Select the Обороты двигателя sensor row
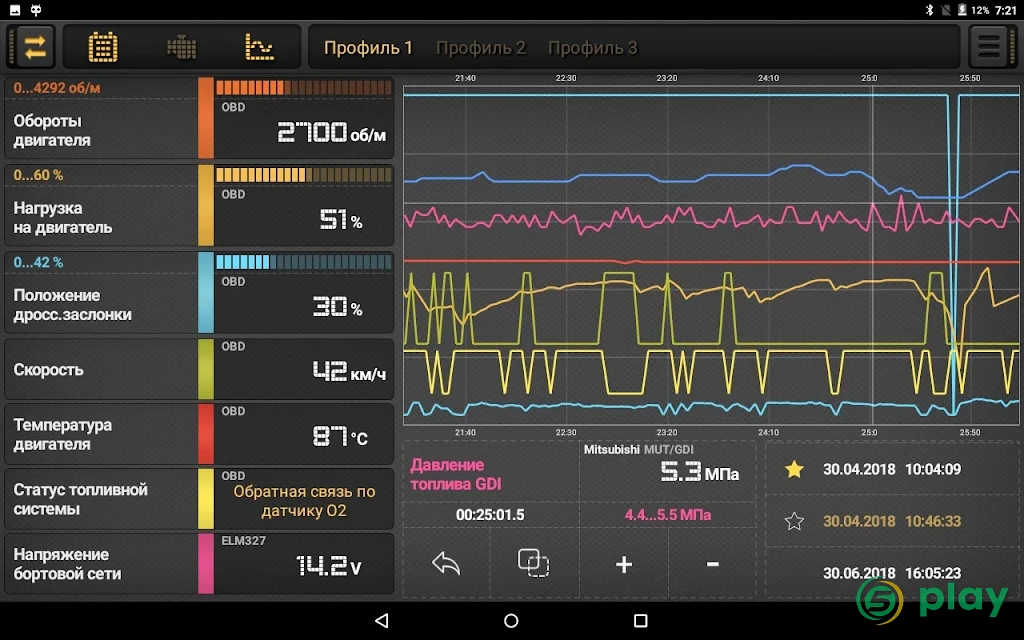 (x=199, y=118)
